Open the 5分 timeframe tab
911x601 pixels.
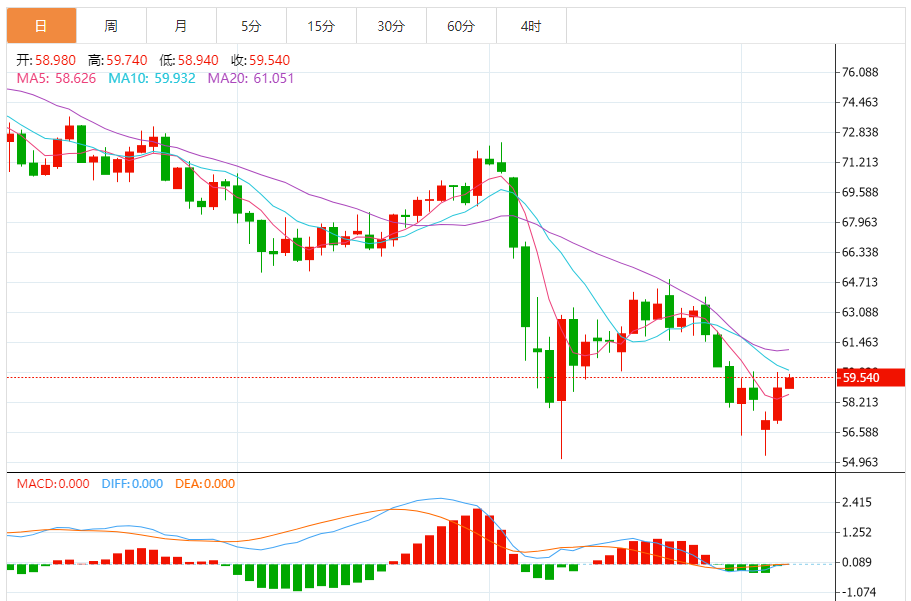[251, 26]
